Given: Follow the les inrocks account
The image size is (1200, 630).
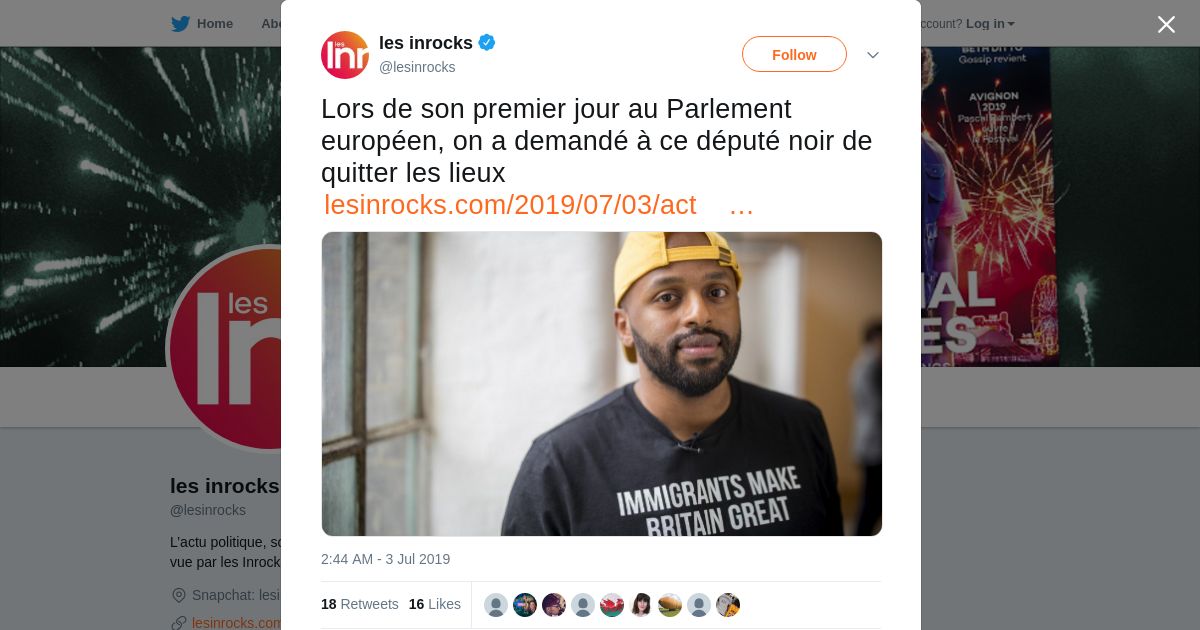Looking at the screenshot, I should (x=794, y=54).
